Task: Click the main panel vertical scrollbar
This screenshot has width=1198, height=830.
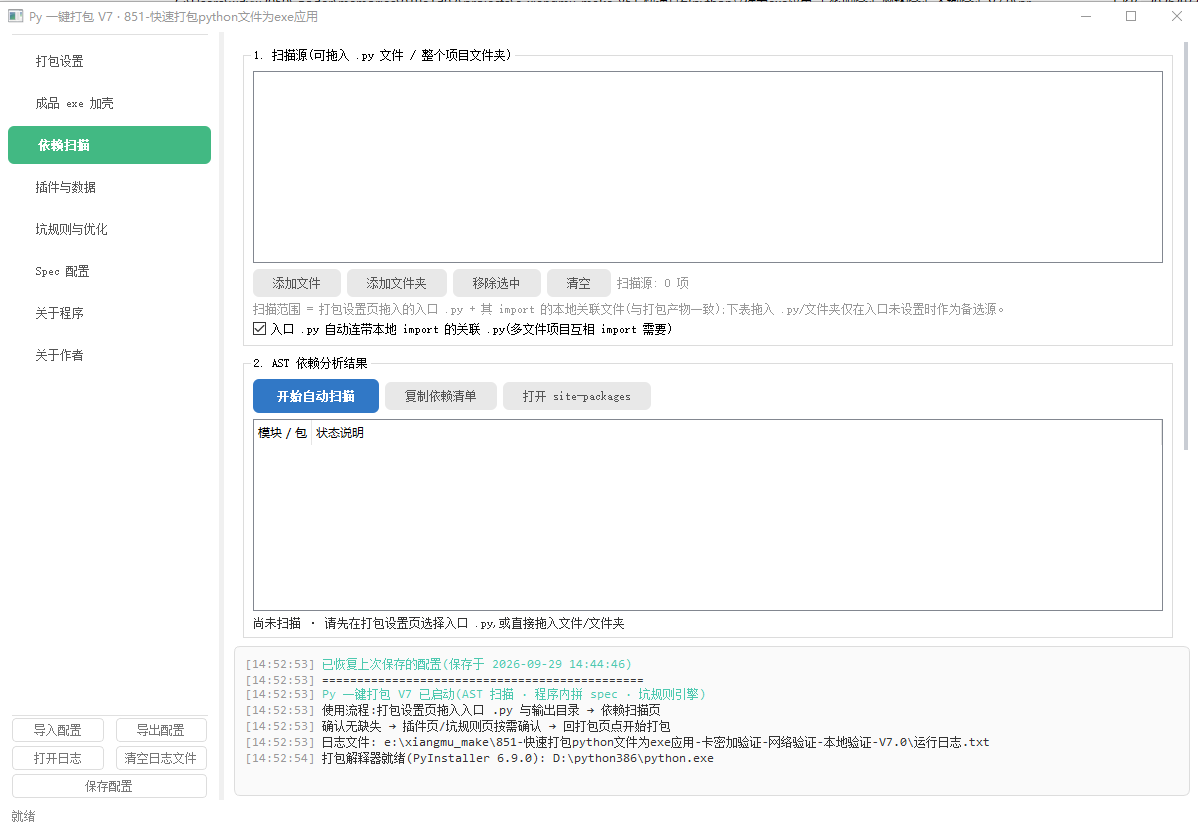Action: 1186,245
